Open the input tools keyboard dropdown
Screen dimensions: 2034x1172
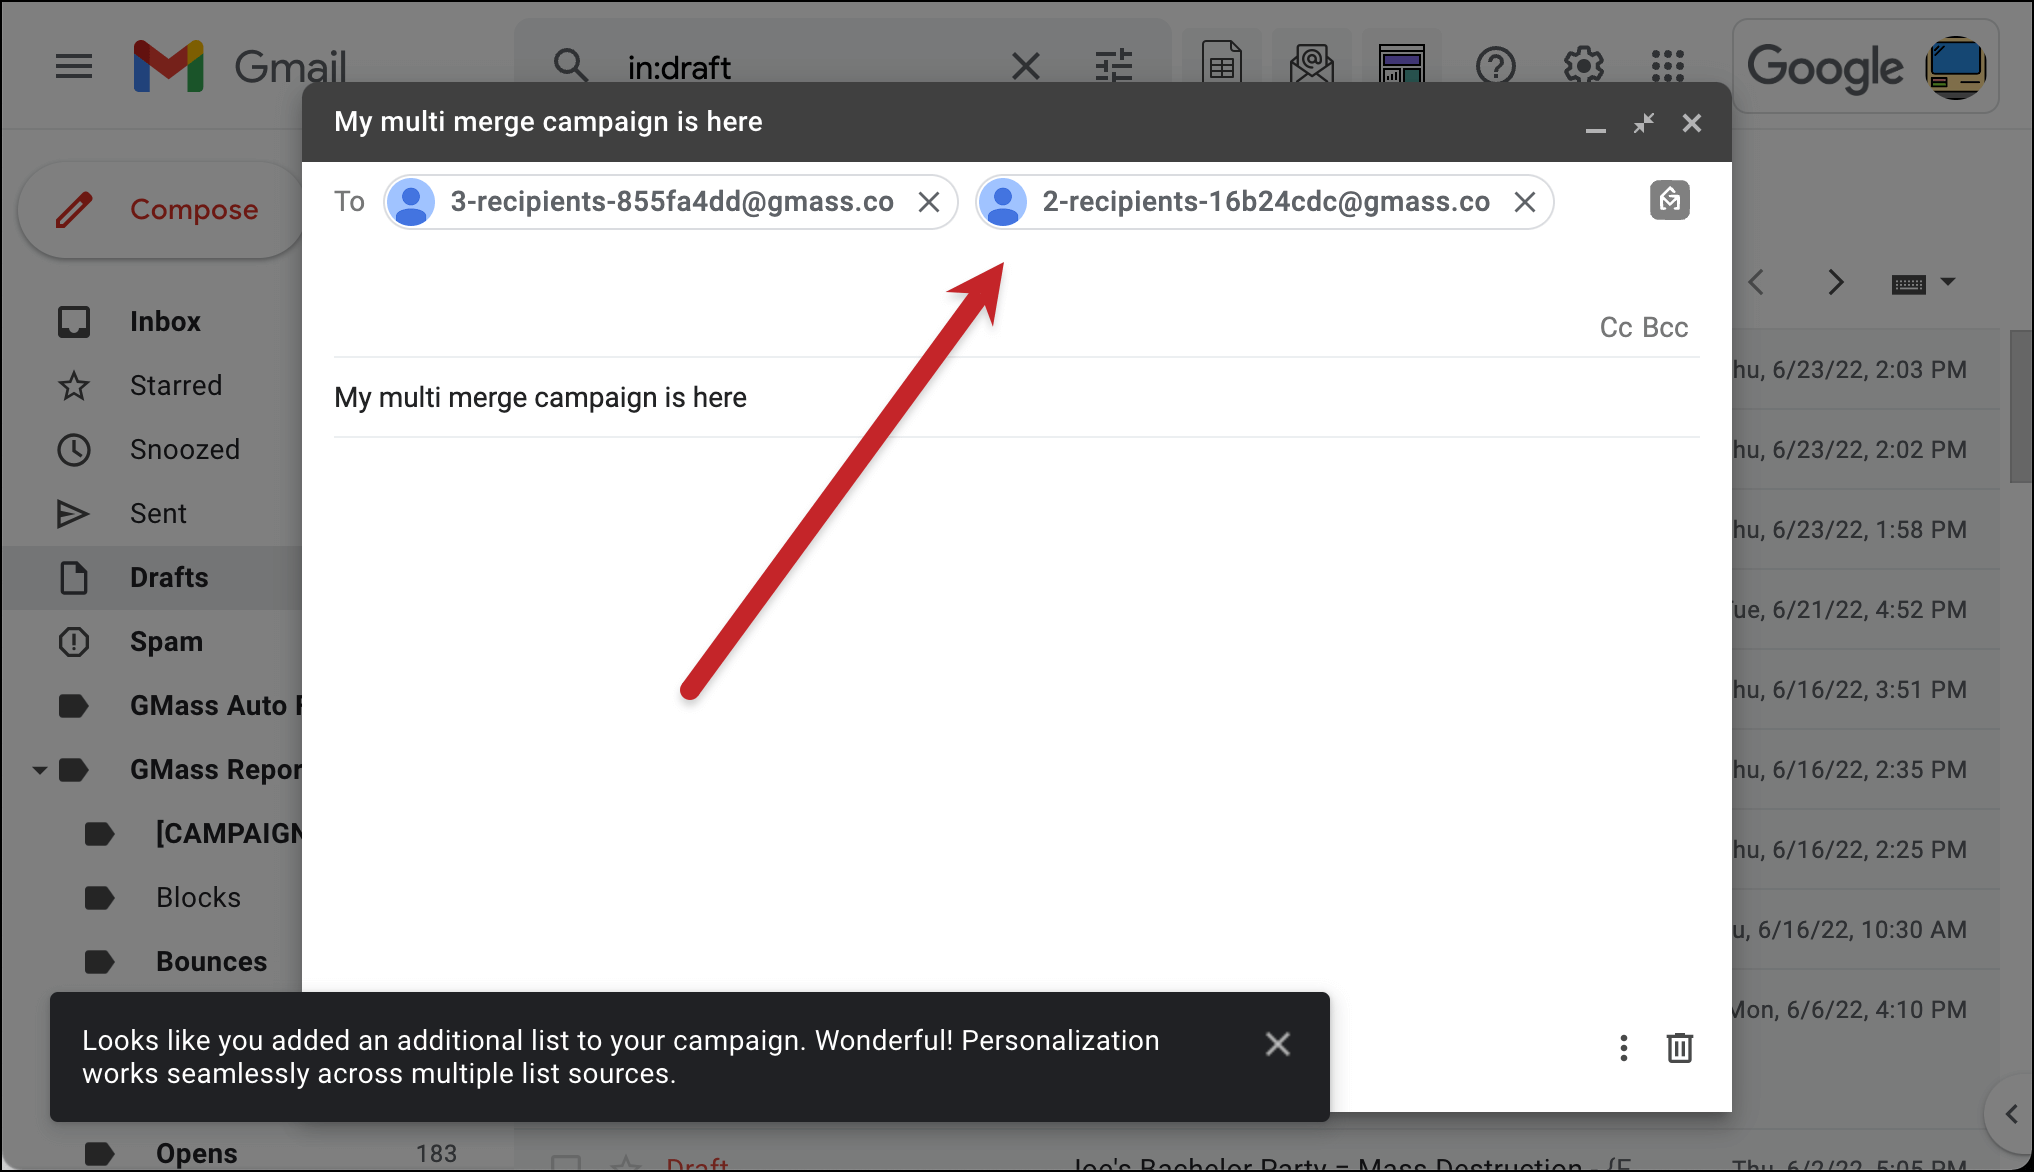coord(1923,284)
